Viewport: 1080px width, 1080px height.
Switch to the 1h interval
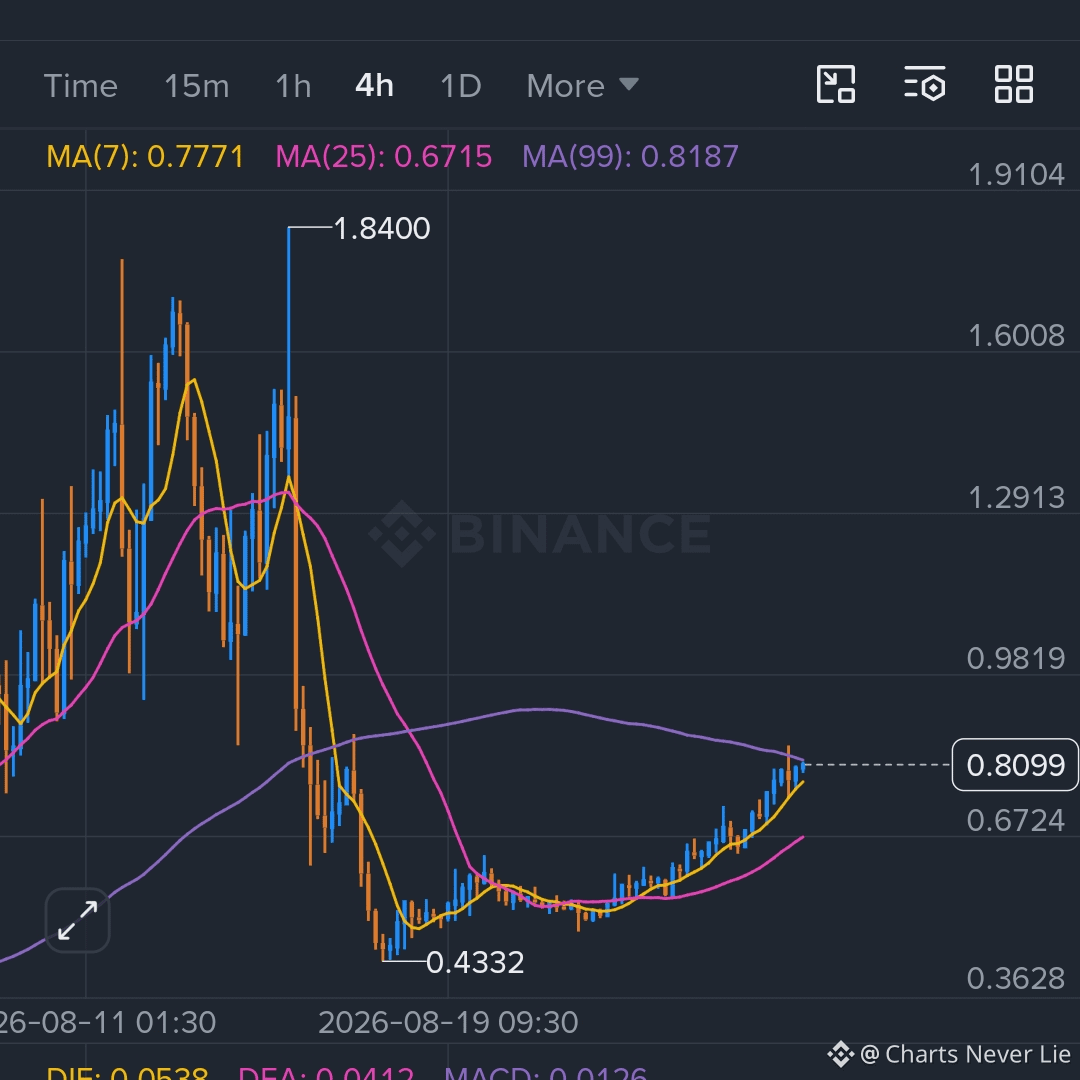tap(293, 86)
